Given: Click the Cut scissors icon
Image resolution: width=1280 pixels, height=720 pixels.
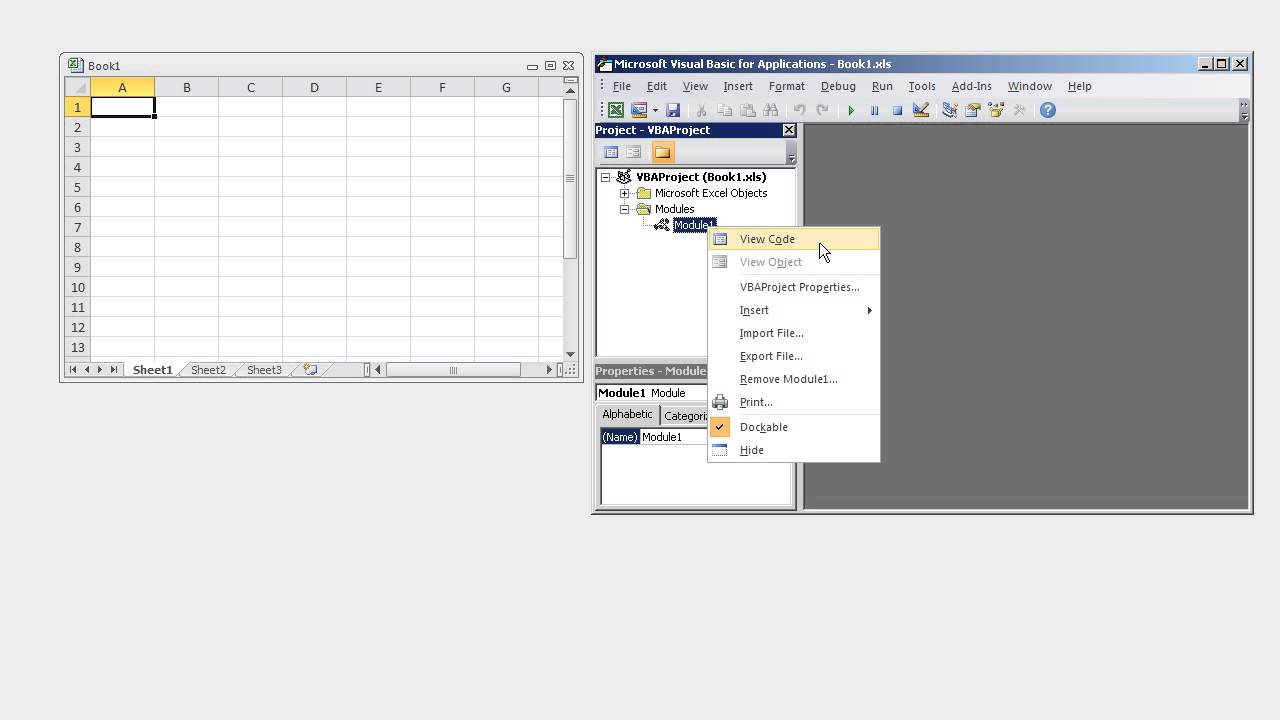Looking at the screenshot, I should 702,110.
